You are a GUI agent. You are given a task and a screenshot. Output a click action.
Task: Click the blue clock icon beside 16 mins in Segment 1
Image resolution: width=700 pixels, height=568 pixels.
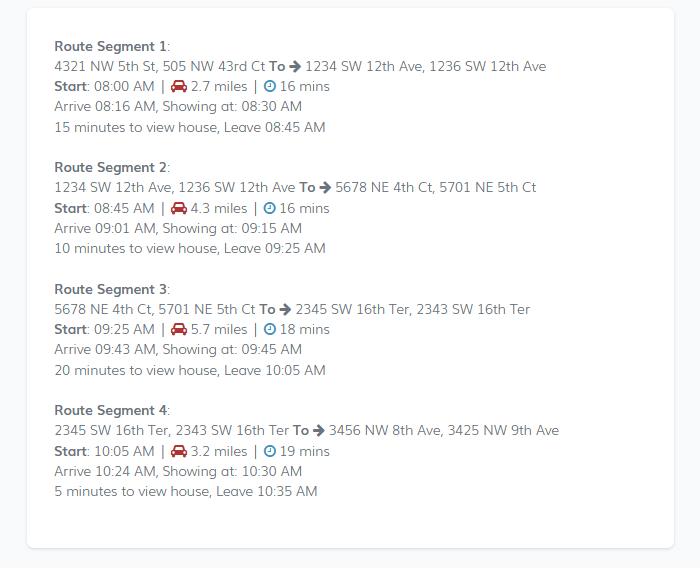point(270,86)
